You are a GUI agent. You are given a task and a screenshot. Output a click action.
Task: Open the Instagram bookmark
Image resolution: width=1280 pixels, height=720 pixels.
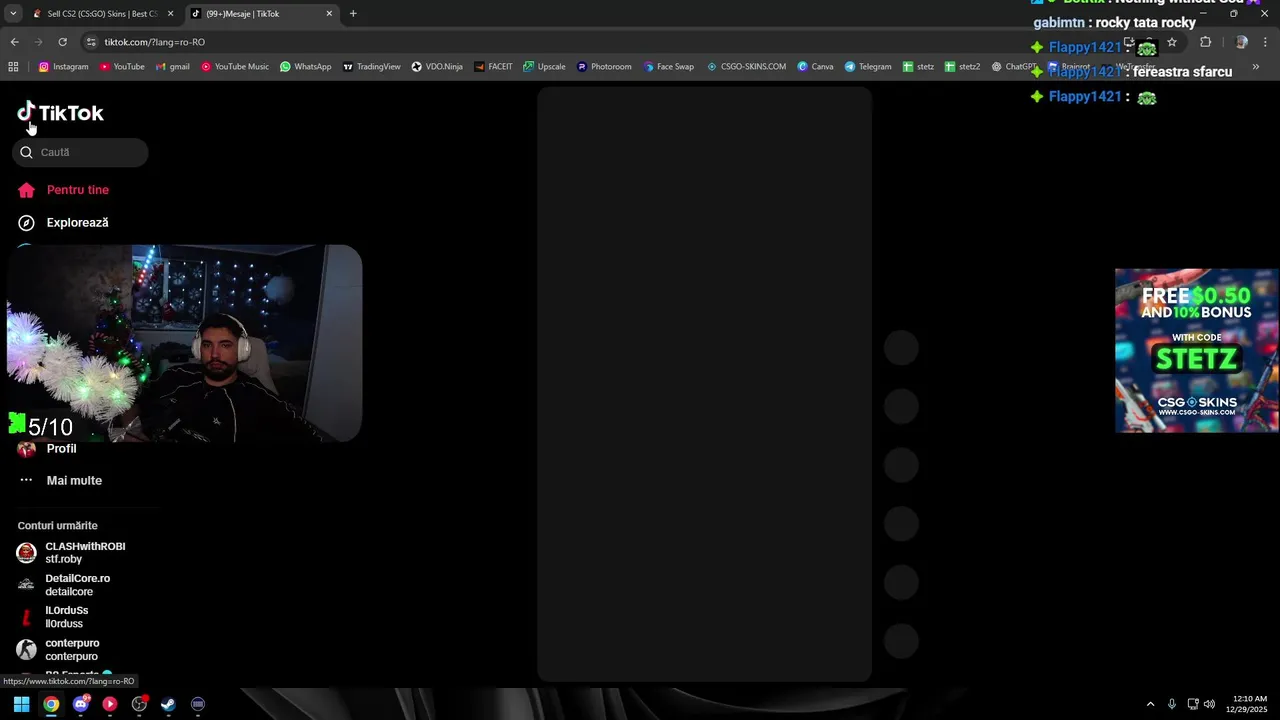[x=63, y=67]
